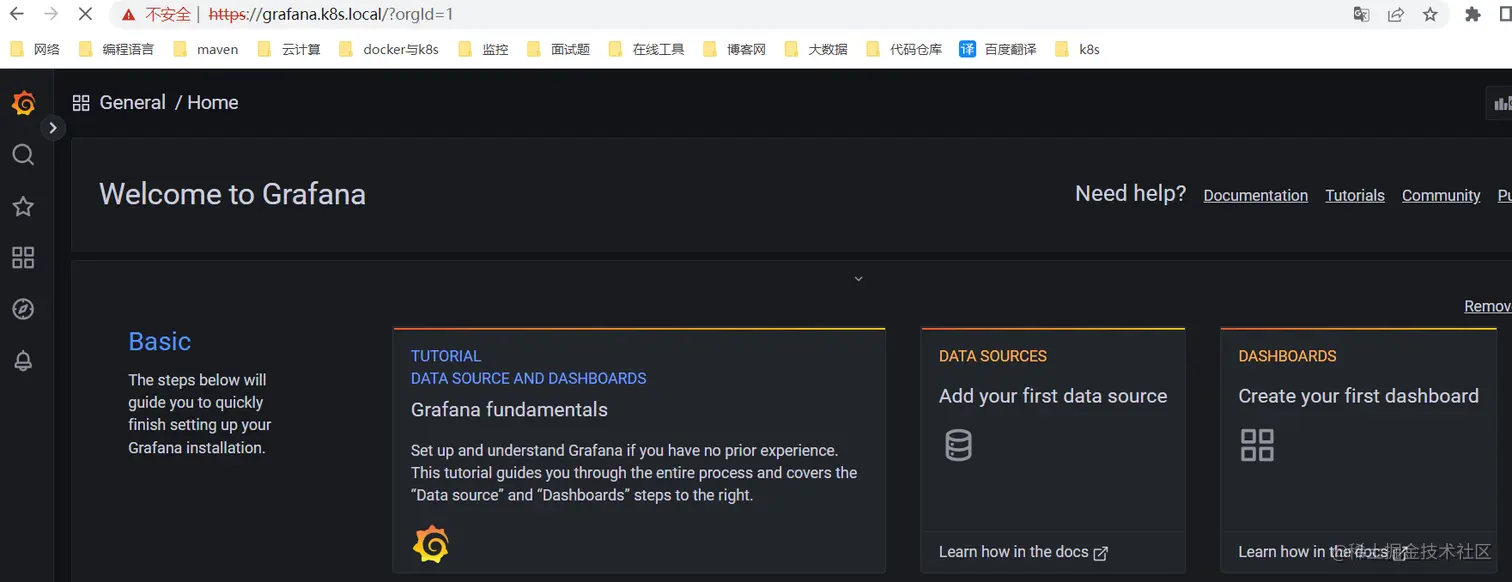Click the share page icon in address bar
The height and width of the screenshot is (582, 1512).
[x=1396, y=14]
